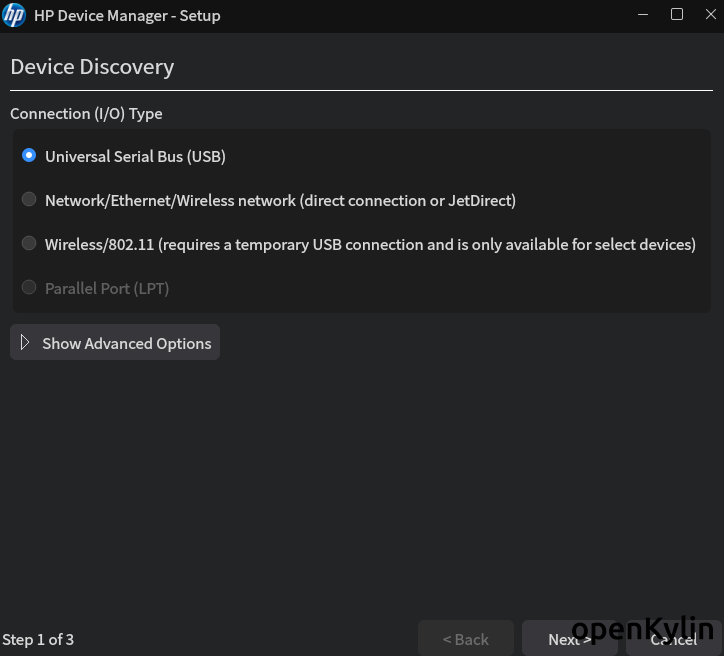Click the JetDirect network option label

pos(280,200)
